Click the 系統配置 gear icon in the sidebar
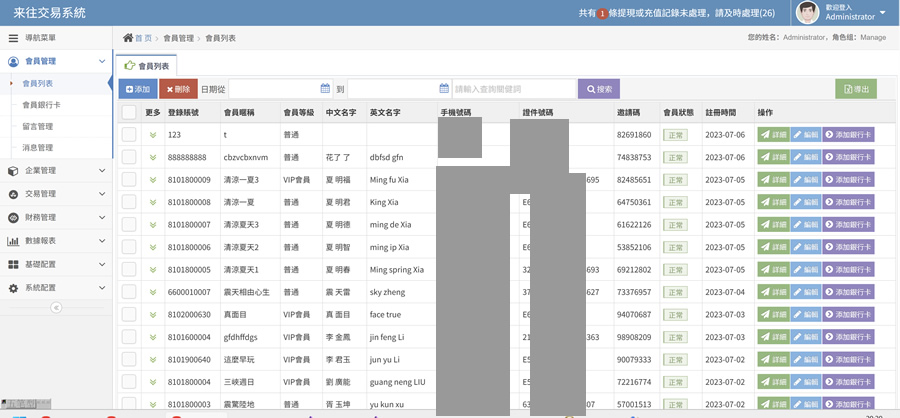The width and height of the screenshot is (900, 418). [x=13, y=287]
